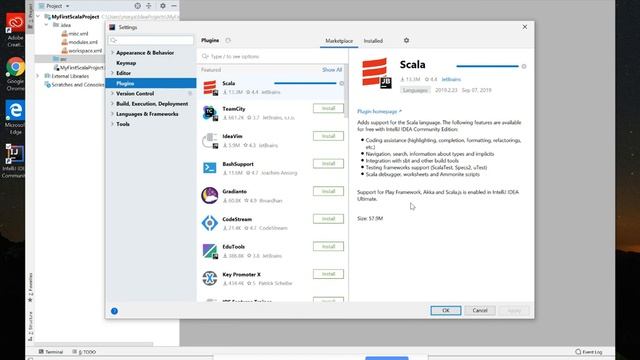
Task: Expand External Libraries in project tree
Action: (x=38, y=76)
